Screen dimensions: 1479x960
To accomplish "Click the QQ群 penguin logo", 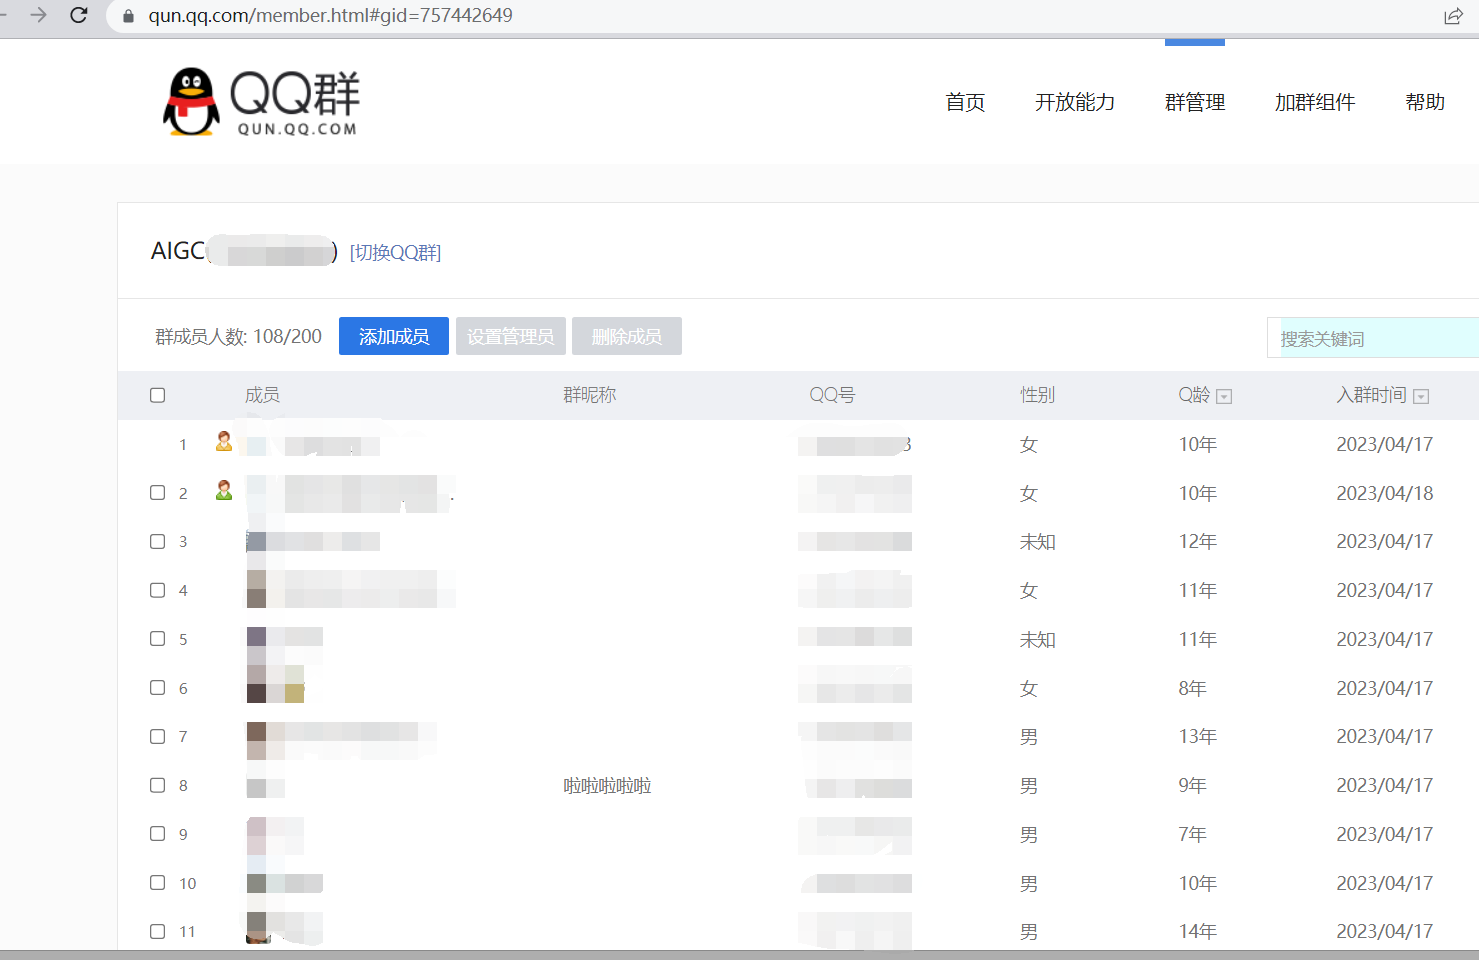I will 190,102.
